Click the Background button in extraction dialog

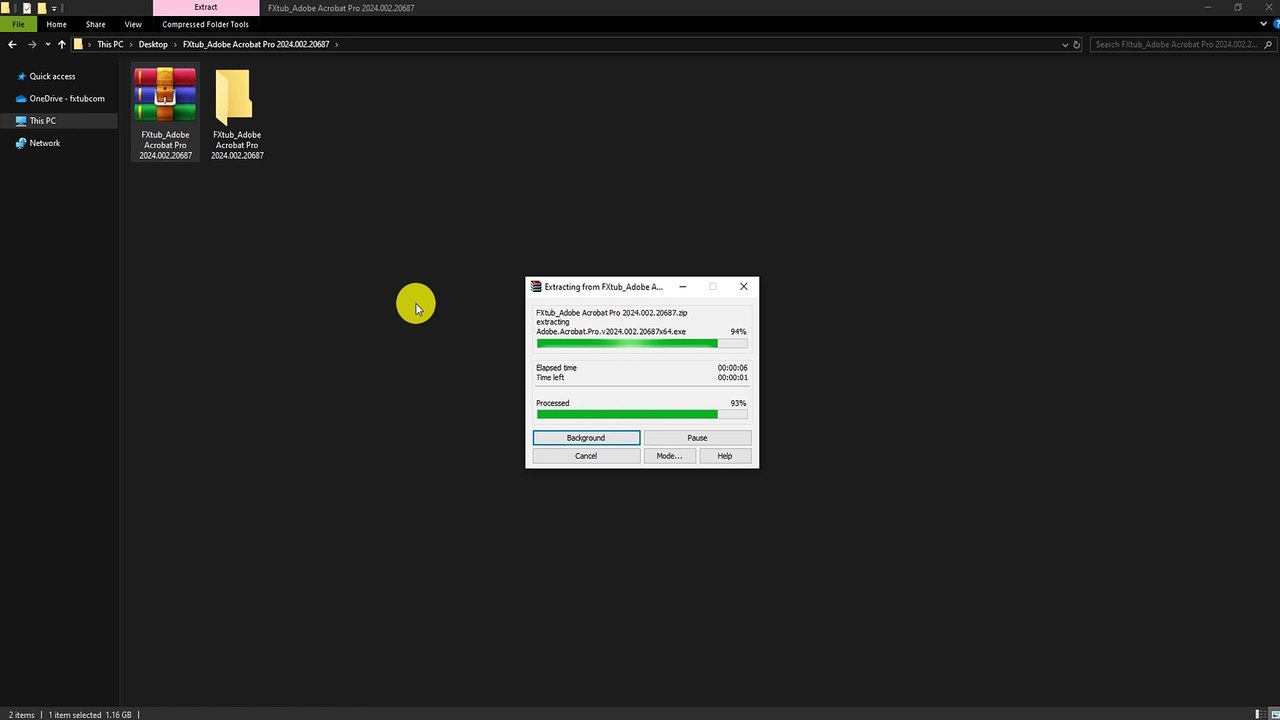[586, 438]
